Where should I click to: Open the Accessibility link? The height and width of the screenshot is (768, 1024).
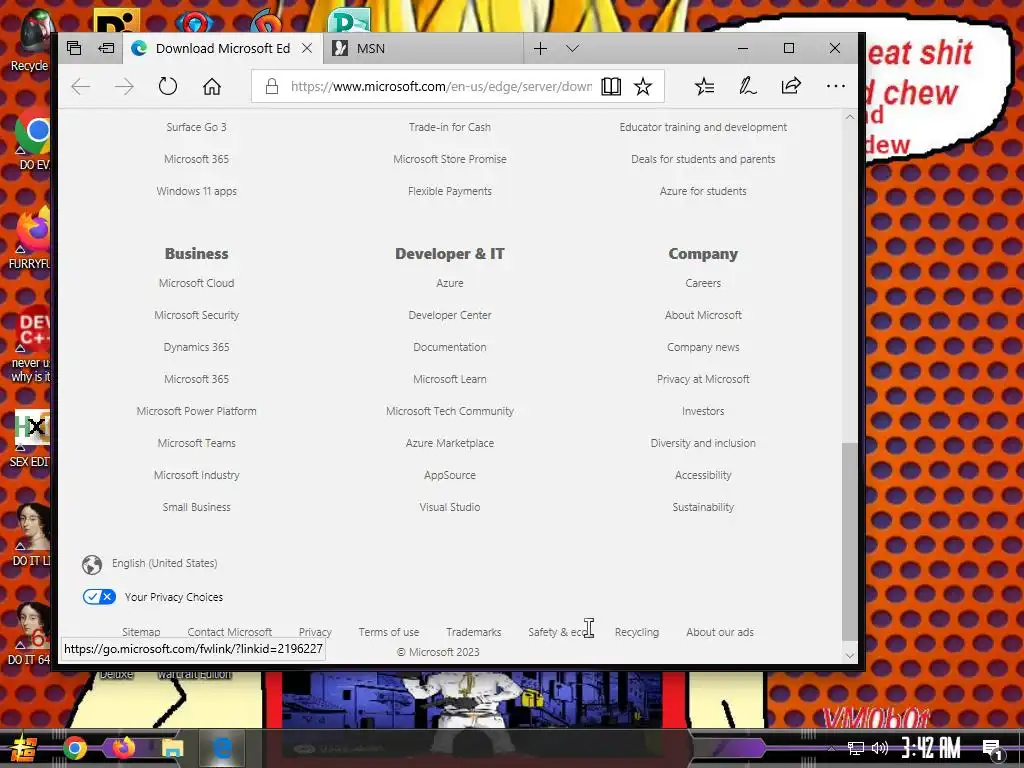pyautogui.click(x=703, y=475)
